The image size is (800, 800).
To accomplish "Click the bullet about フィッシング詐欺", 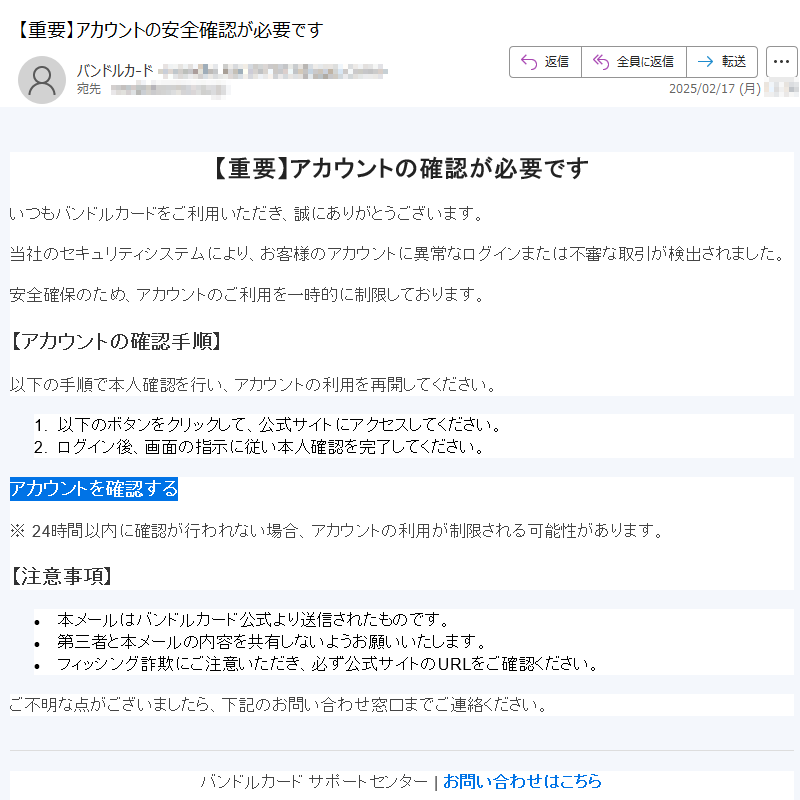I will click(328, 664).
